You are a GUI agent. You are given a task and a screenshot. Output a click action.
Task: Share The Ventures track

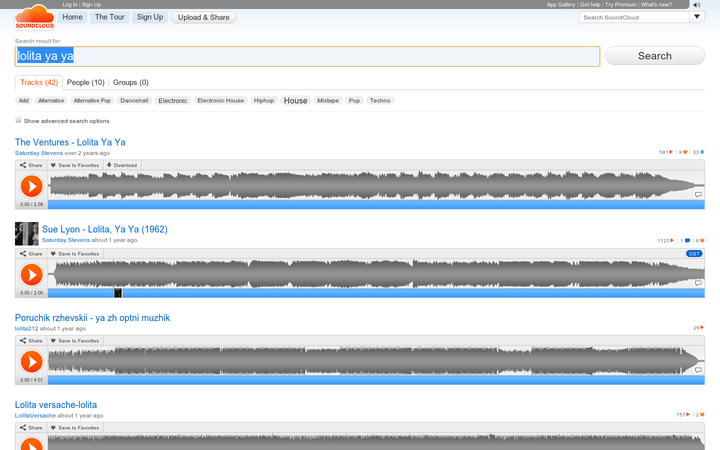[x=31, y=165]
